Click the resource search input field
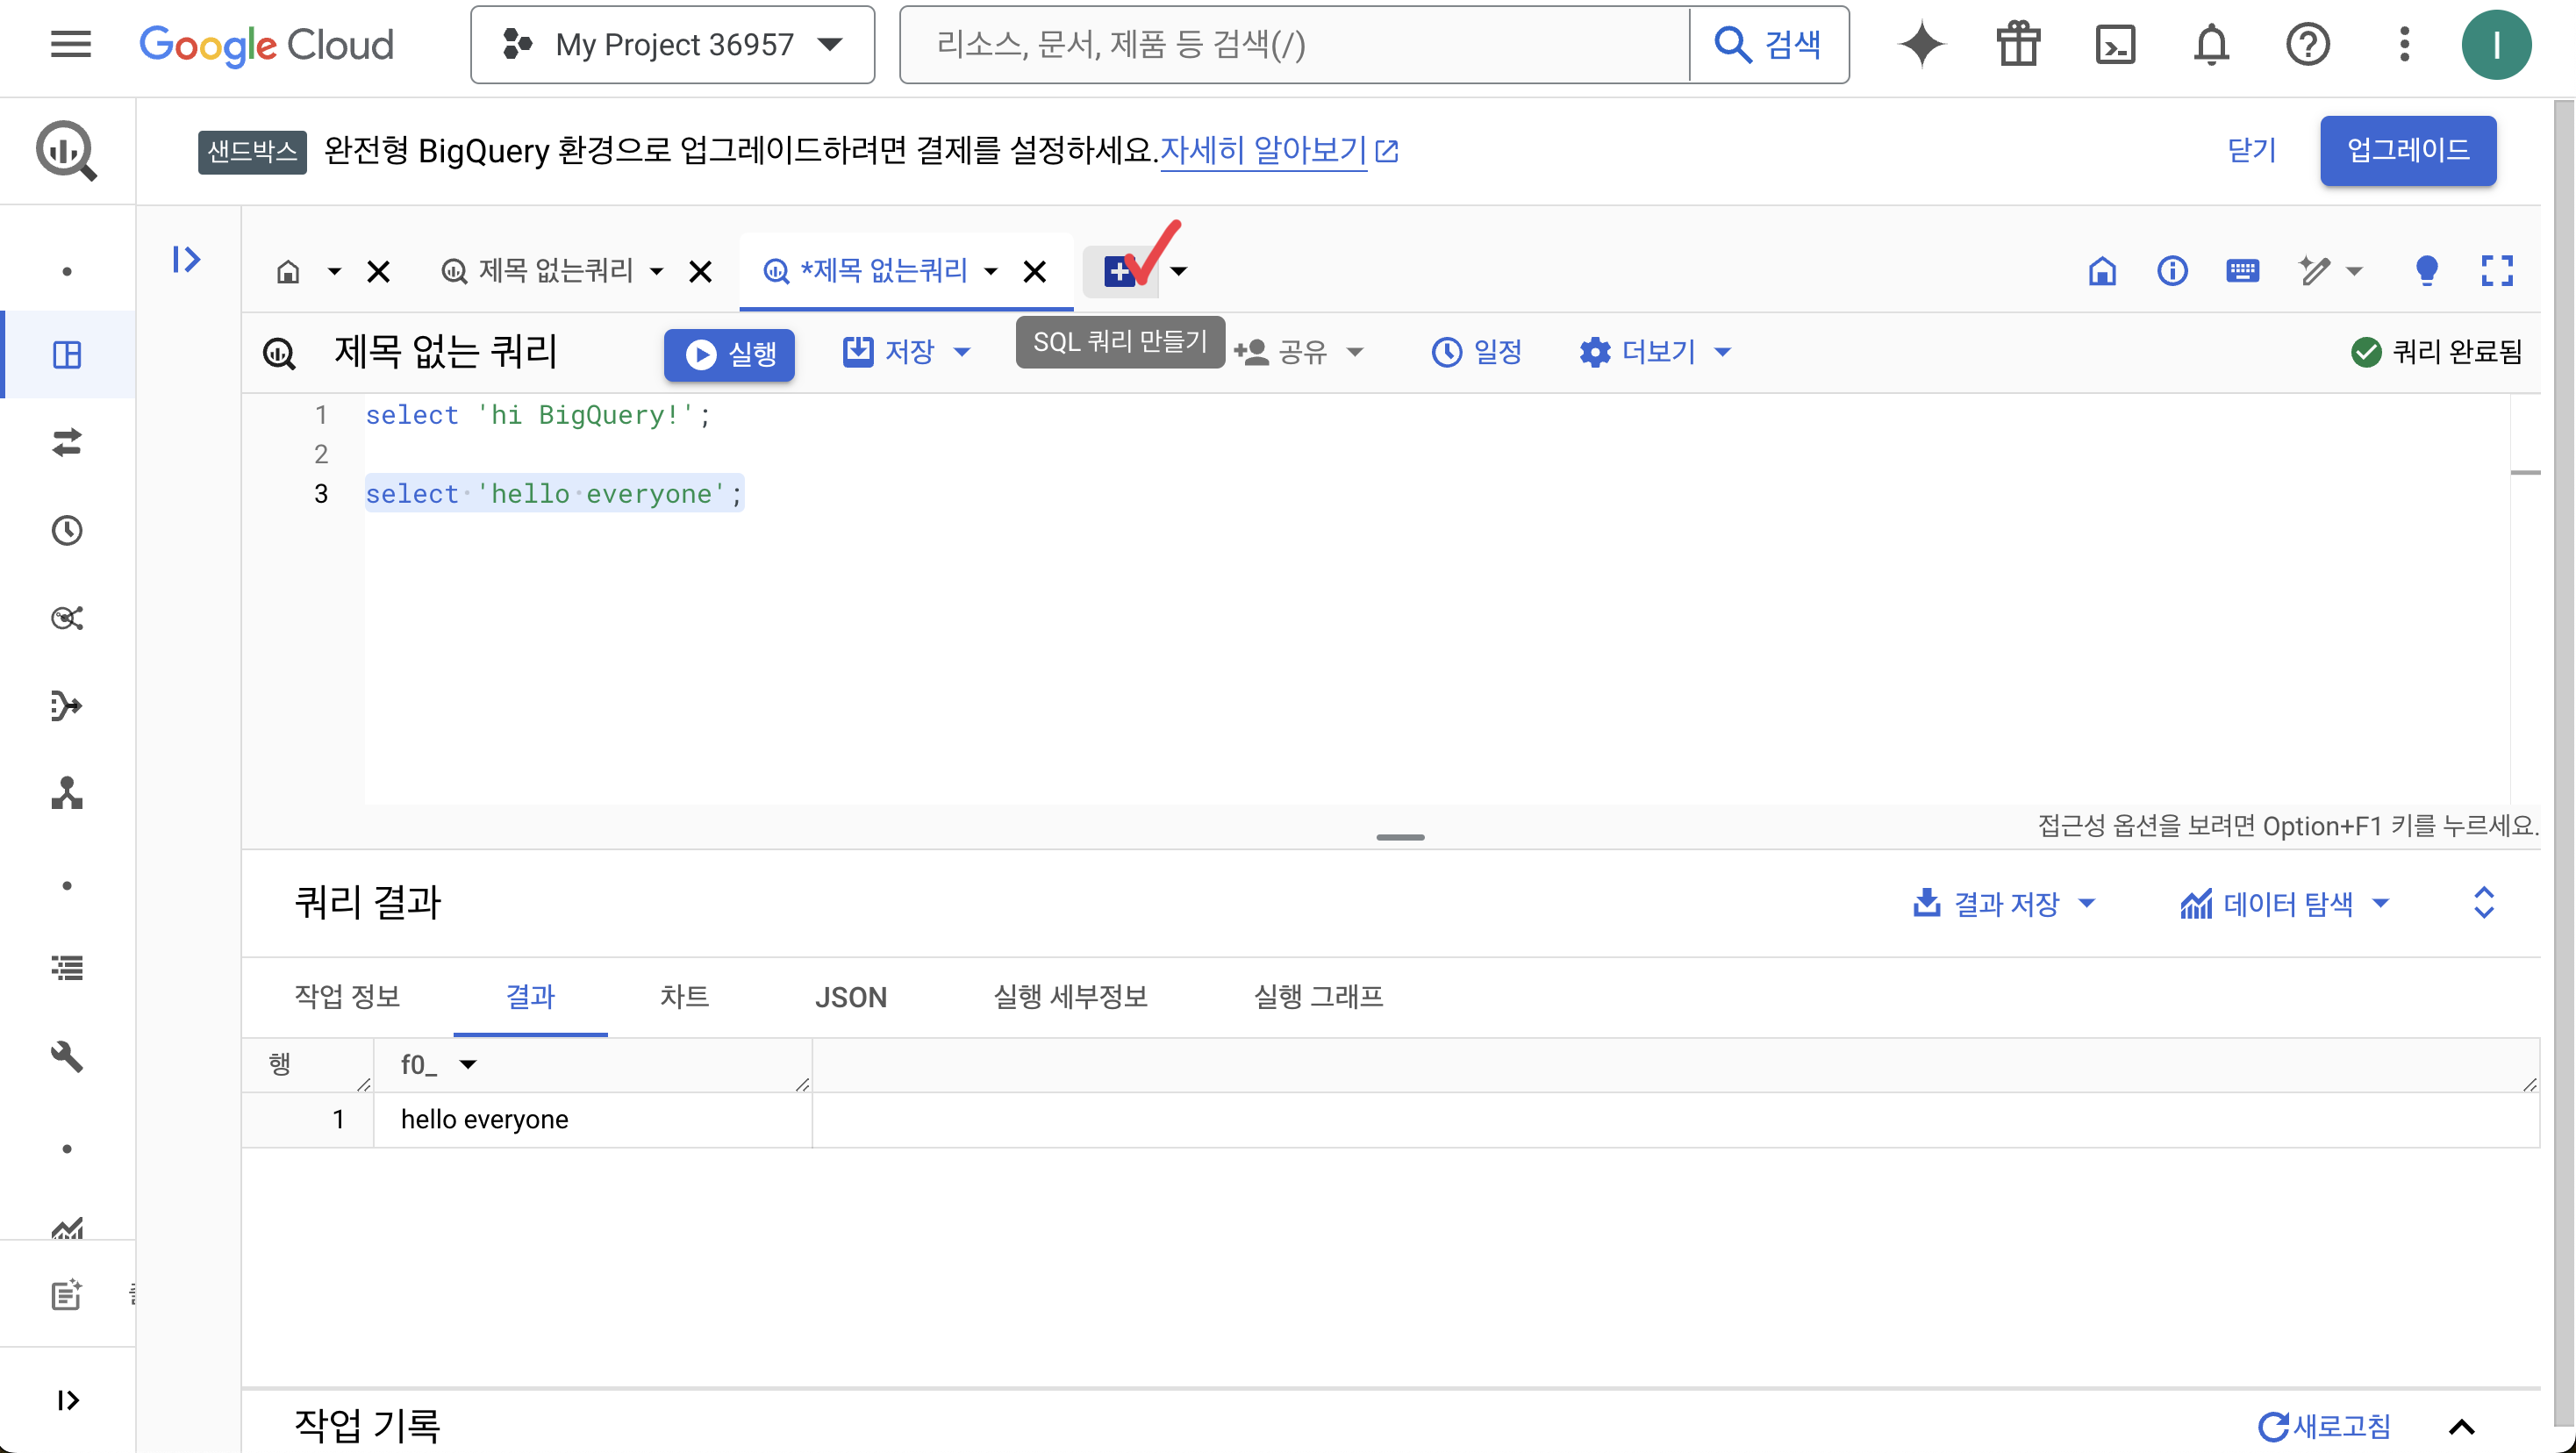Image resolution: width=2576 pixels, height=1453 pixels. click(1295, 45)
